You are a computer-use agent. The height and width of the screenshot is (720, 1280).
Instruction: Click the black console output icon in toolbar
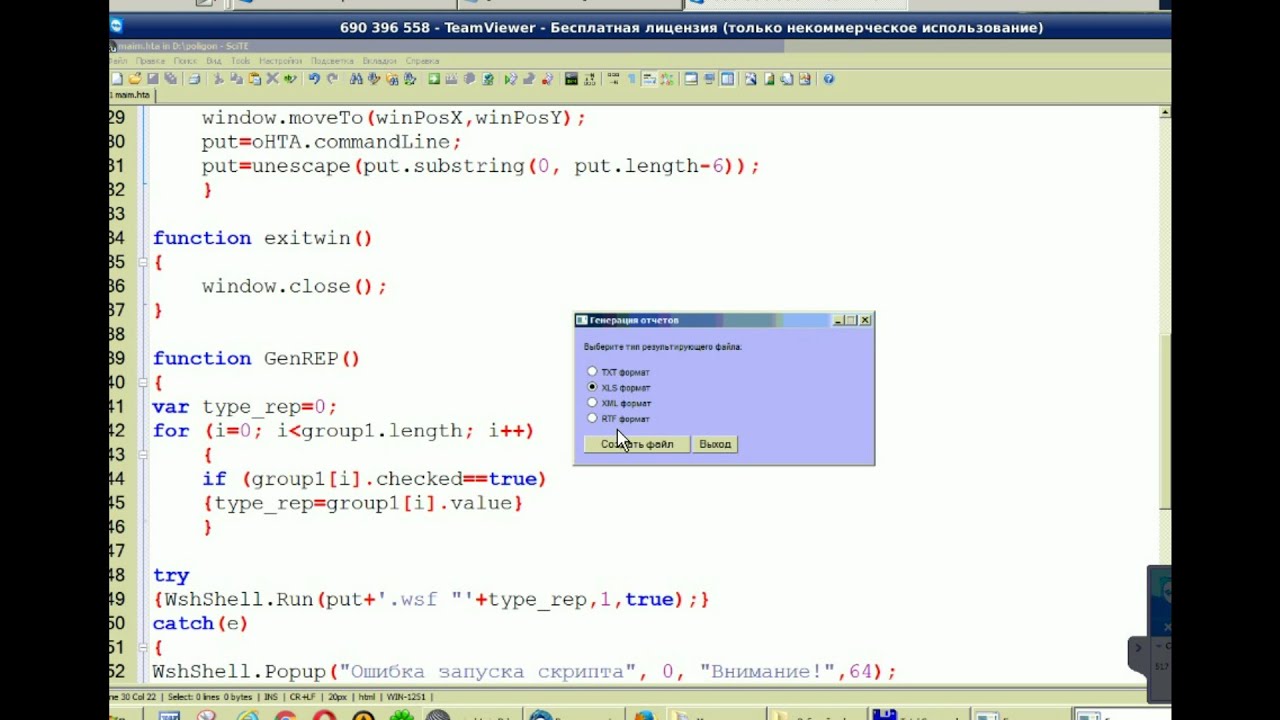(571, 78)
